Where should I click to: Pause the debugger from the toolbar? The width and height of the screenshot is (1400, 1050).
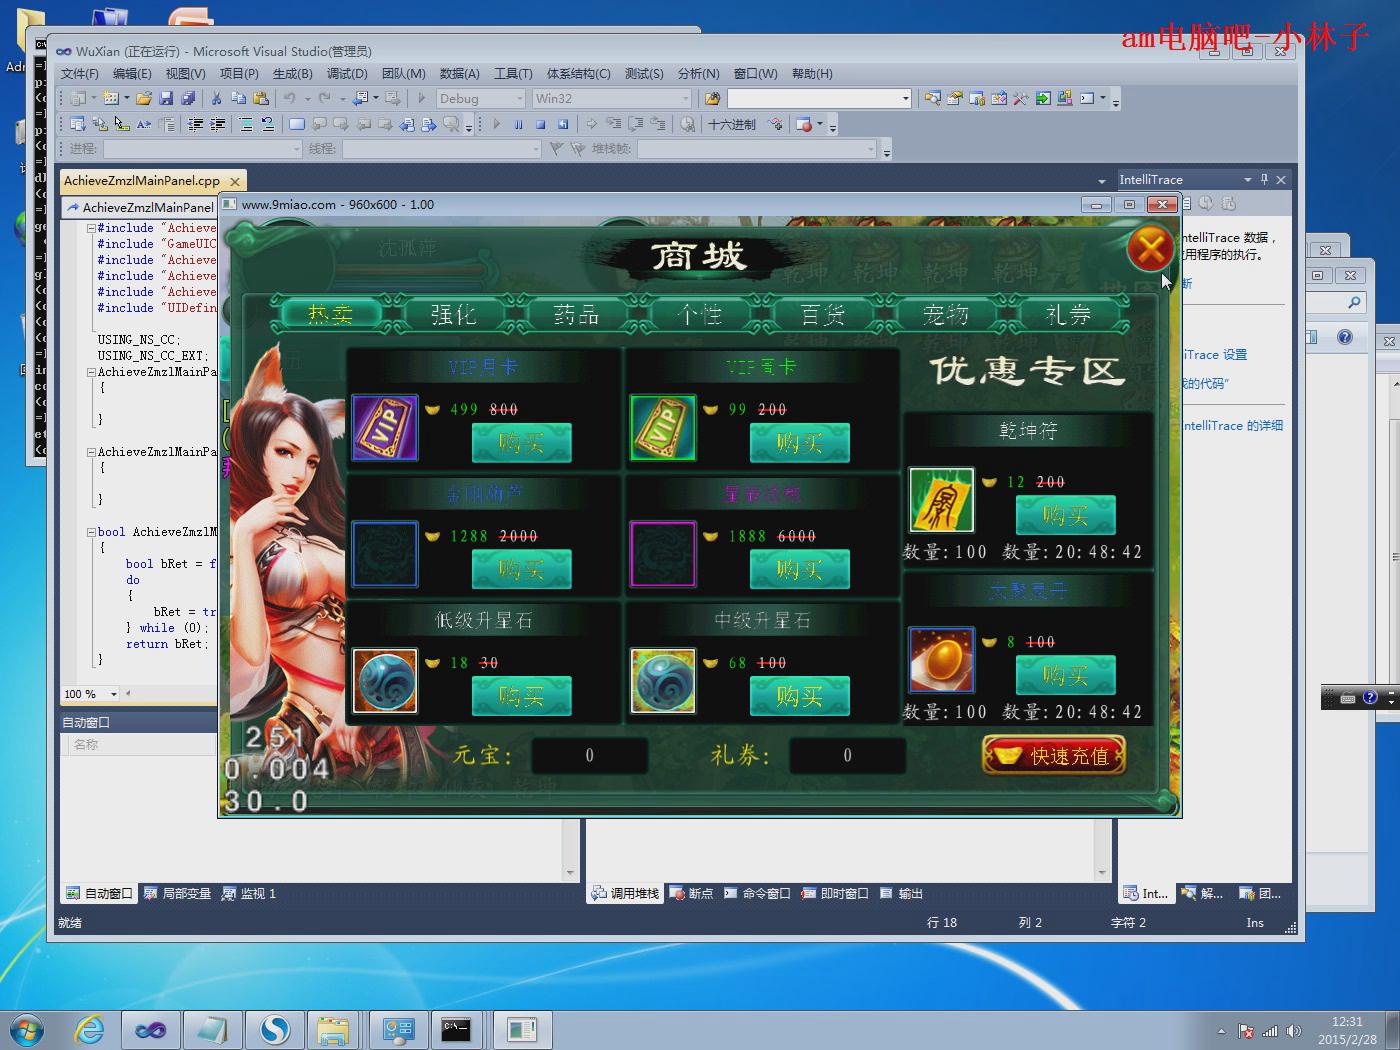click(x=518, y=124)
